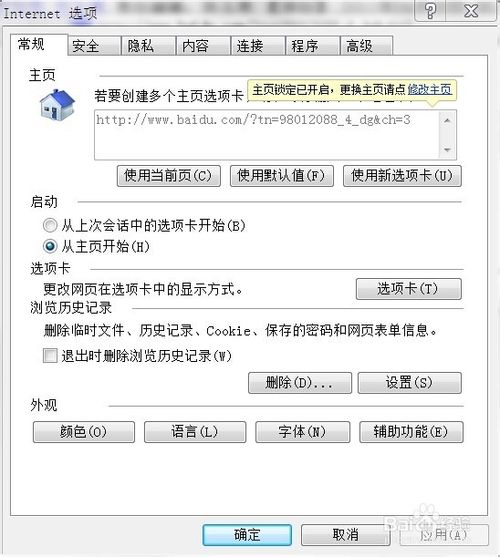The image size is (500, 557).
Task: Click 使用默认值 button
Action: 282,176
